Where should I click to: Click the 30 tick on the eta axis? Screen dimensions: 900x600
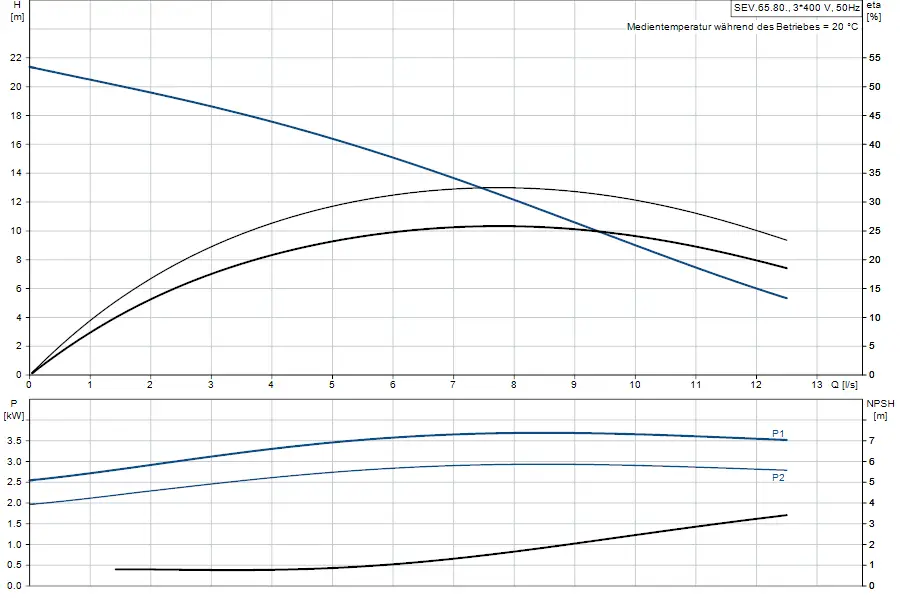click(875, 202)
